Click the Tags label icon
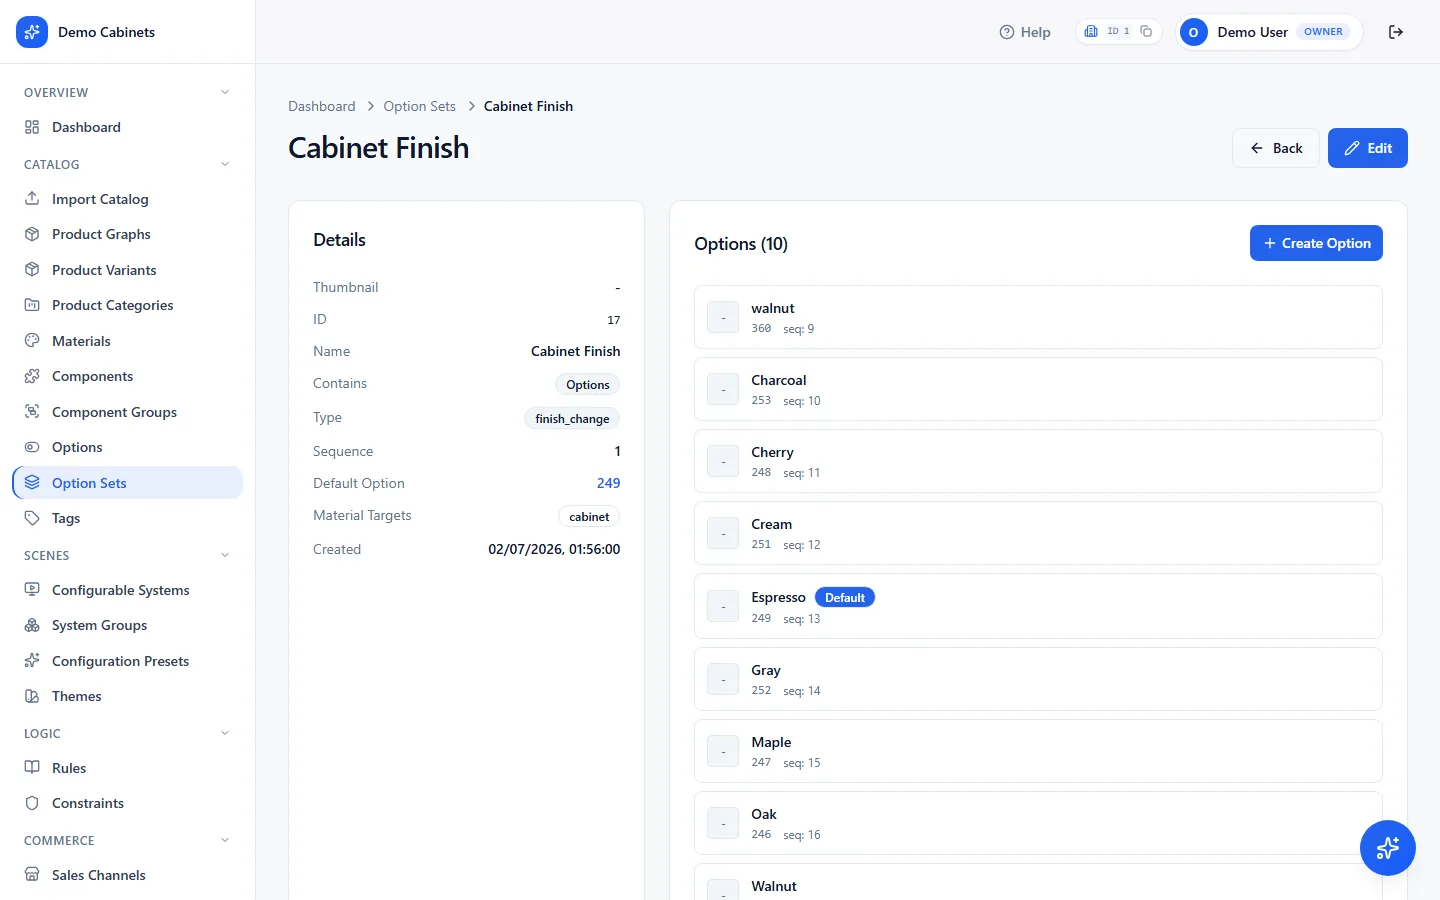The width and height of the screenshot is (1440, 900). click(32, 518)
